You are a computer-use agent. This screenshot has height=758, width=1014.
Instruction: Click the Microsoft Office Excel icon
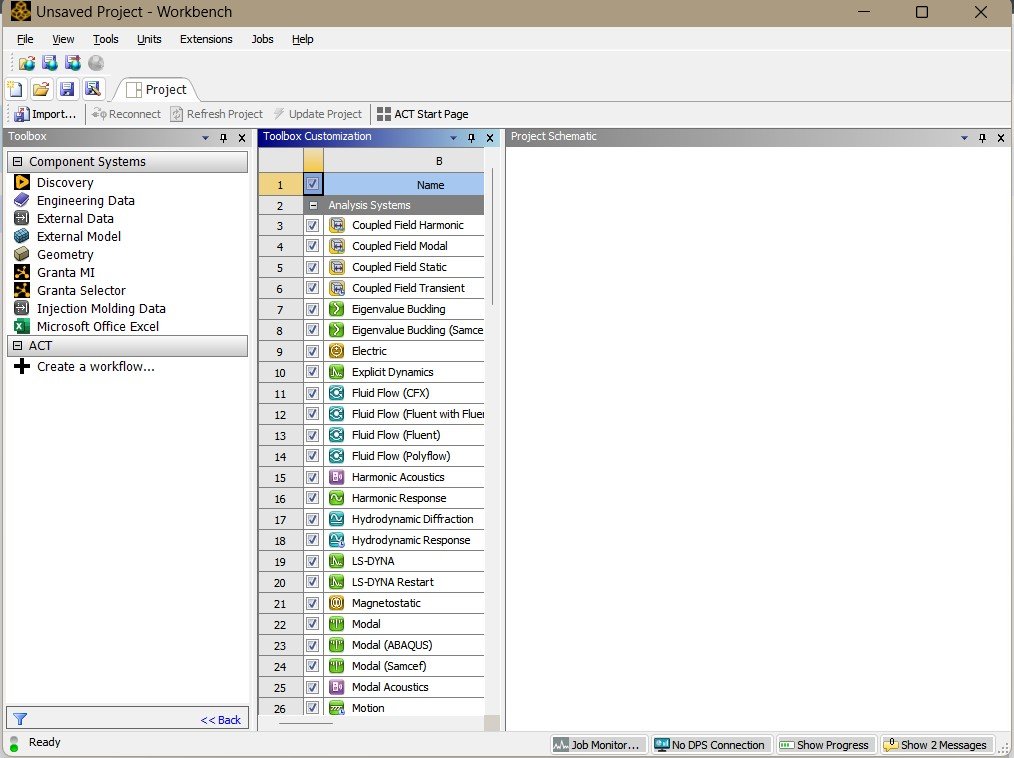[x=21, y=326]
